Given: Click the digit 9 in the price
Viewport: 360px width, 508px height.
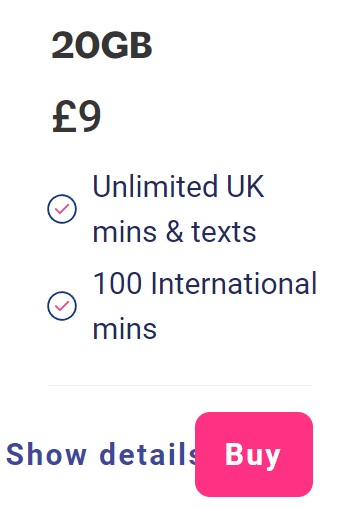Looking at the screenshot, I should (89, 117).
